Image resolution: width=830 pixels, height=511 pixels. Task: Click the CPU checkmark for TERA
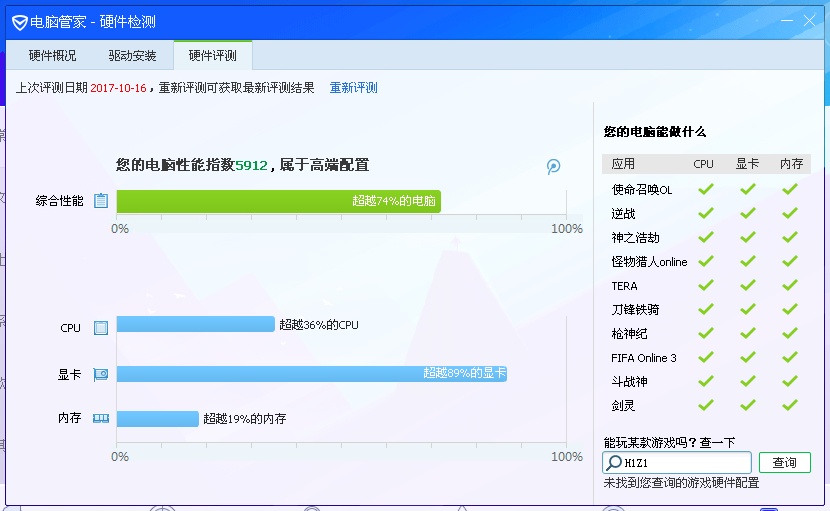pos(706,285)
